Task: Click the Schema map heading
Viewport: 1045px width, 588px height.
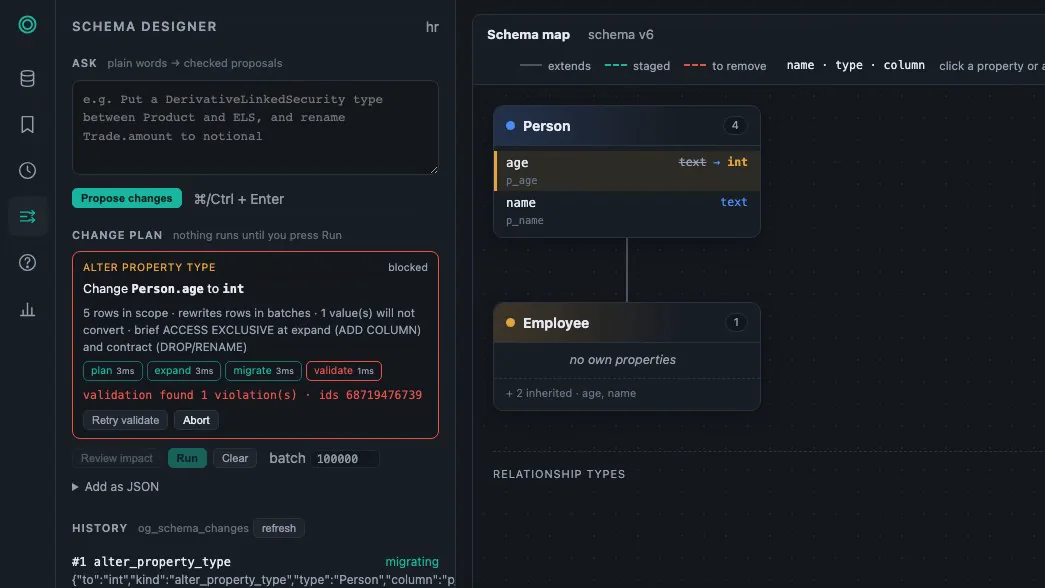Action: click(x=528, y=35)
